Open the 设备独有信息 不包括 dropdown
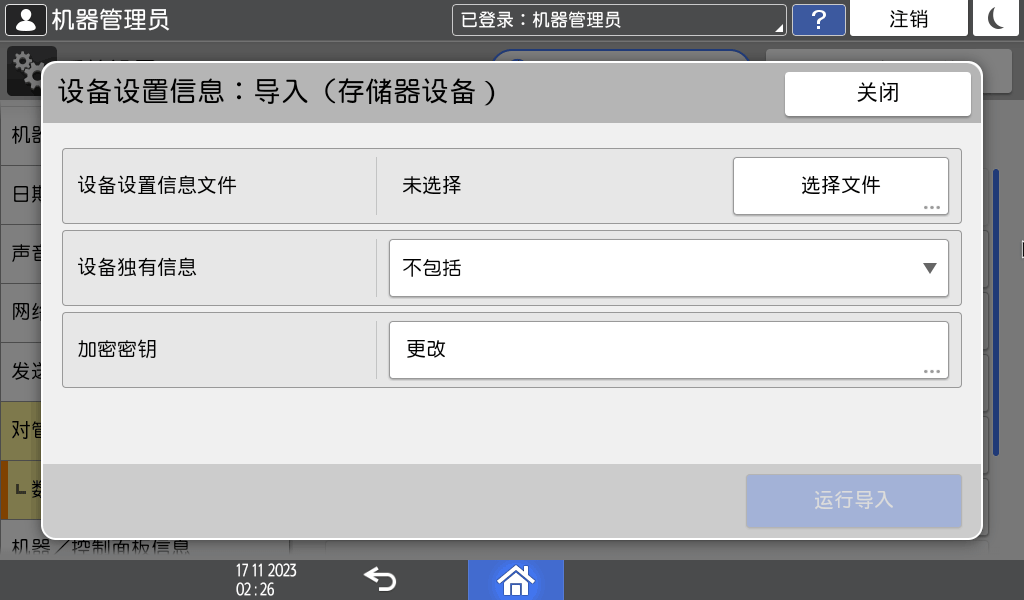 point(668,268)
